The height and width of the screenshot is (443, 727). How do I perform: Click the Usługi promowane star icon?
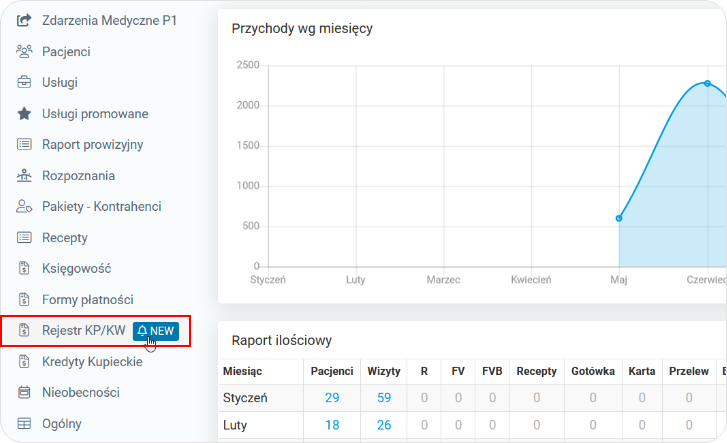click(24, 113)
